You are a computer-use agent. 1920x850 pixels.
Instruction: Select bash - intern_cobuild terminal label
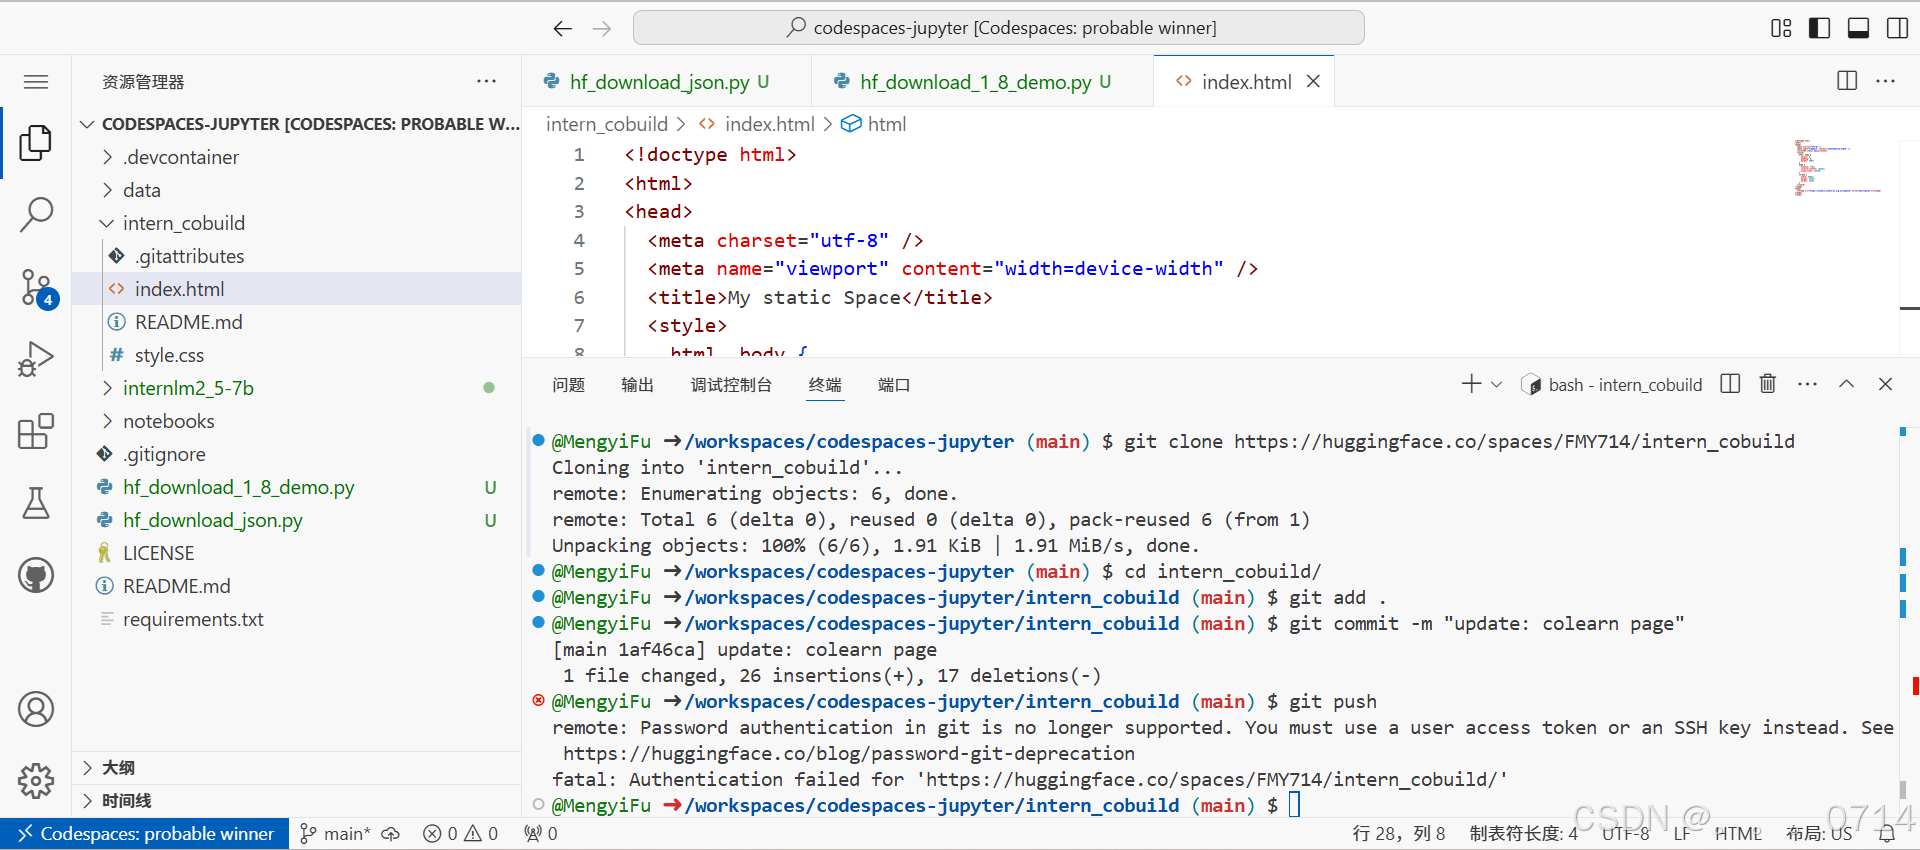1612,385
